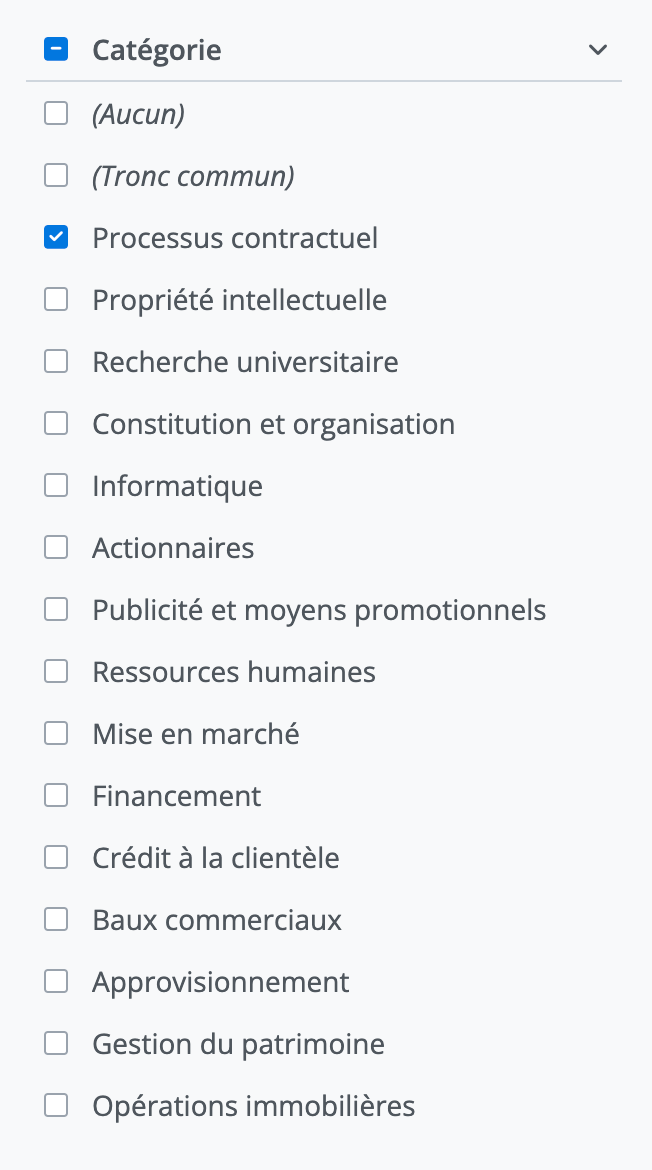Select the Approvisionnement checkbox
The height and width of the screenshot is (1170, 652).
pos(56,982)
